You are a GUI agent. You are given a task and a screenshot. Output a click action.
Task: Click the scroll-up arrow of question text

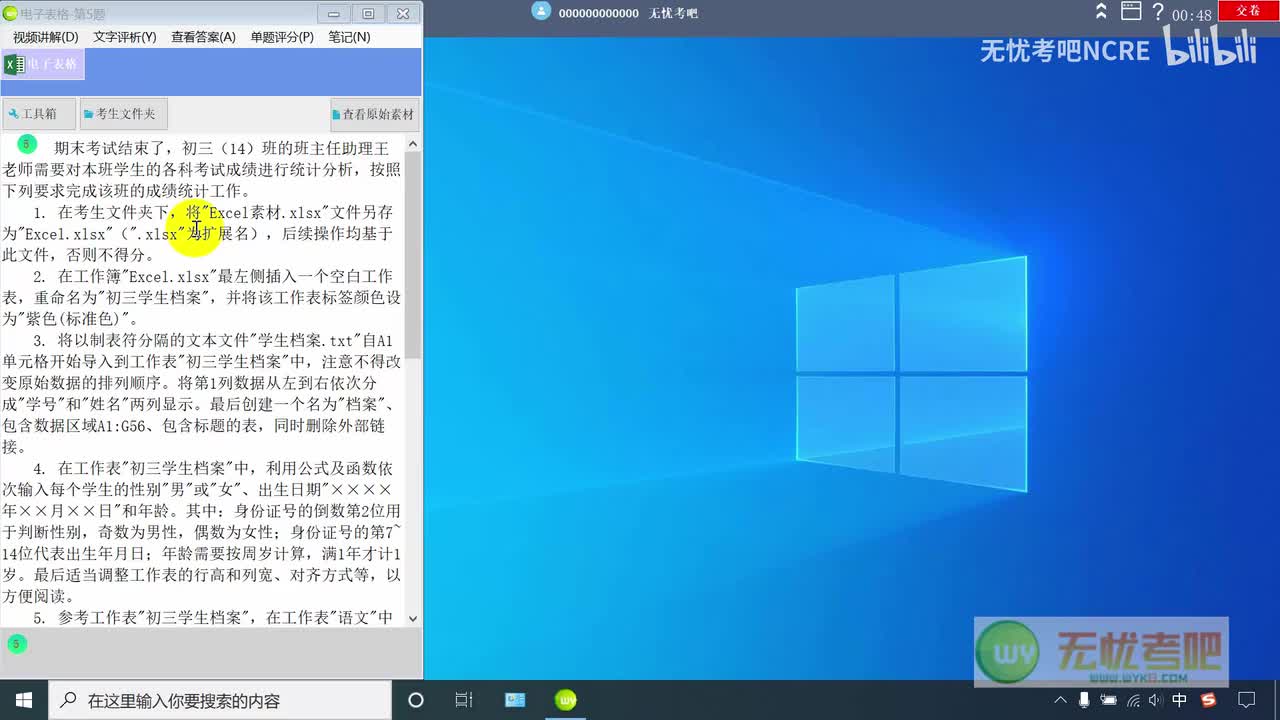click(x=413, y=143)
